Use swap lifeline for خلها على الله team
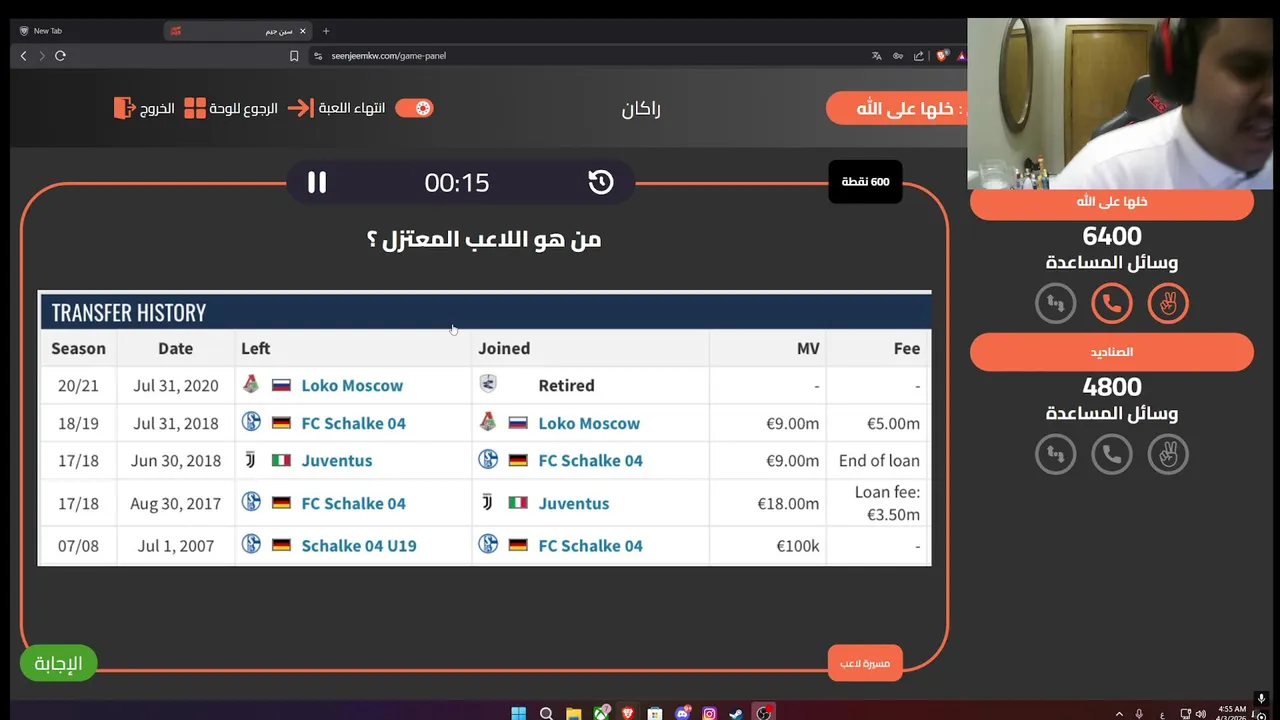 1055,303
